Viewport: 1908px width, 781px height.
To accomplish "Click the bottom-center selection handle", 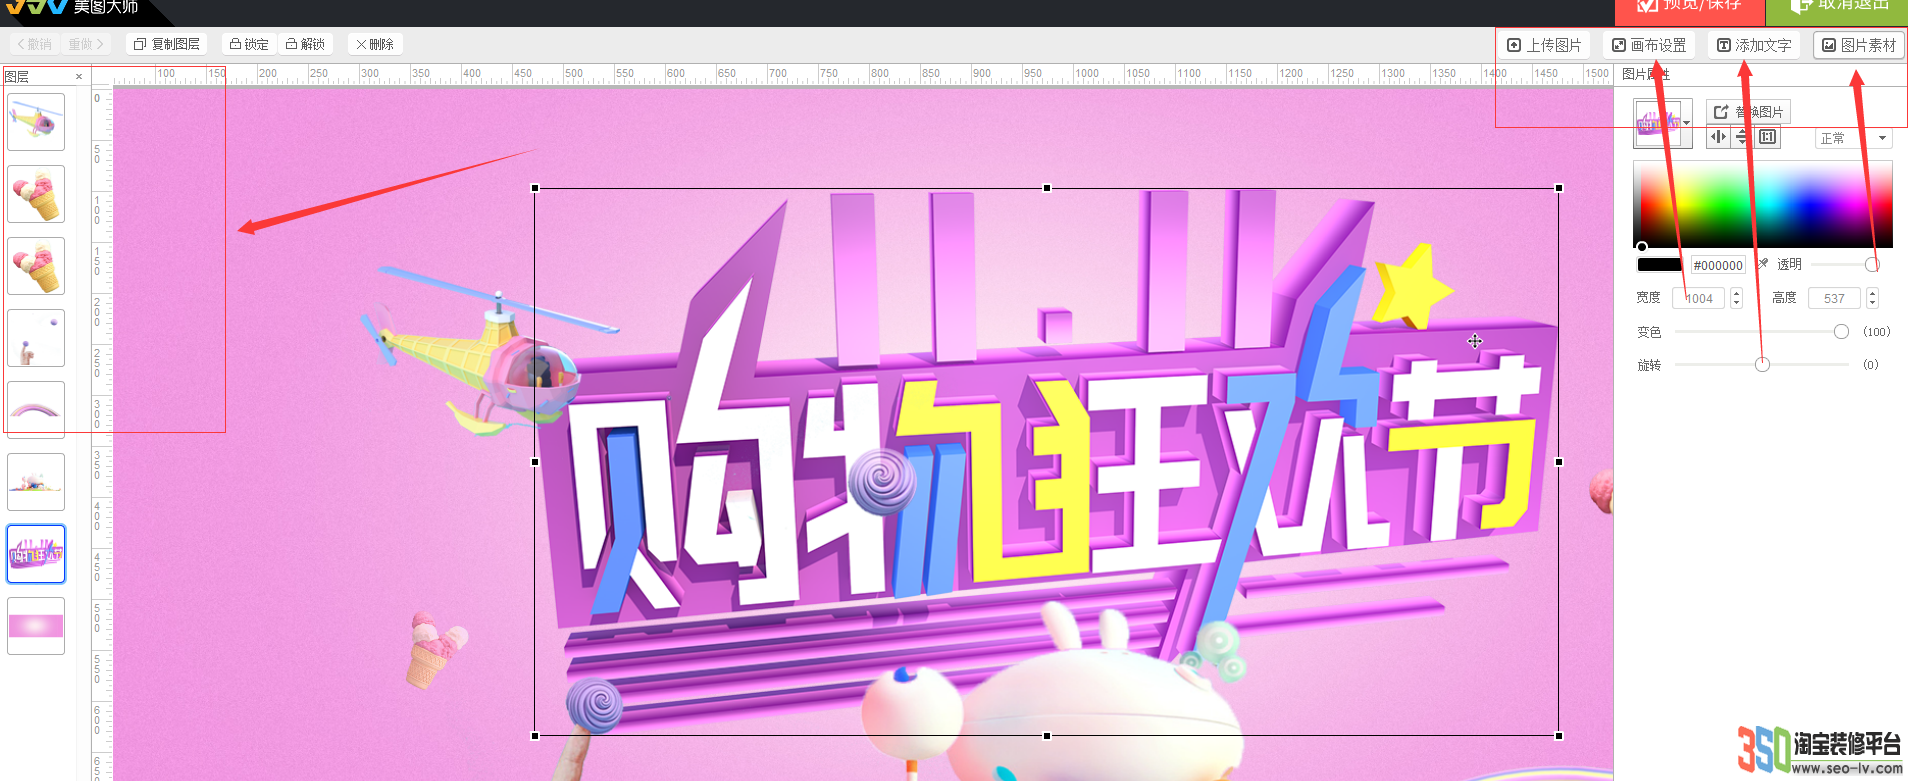I will [x=1047, y=736].
